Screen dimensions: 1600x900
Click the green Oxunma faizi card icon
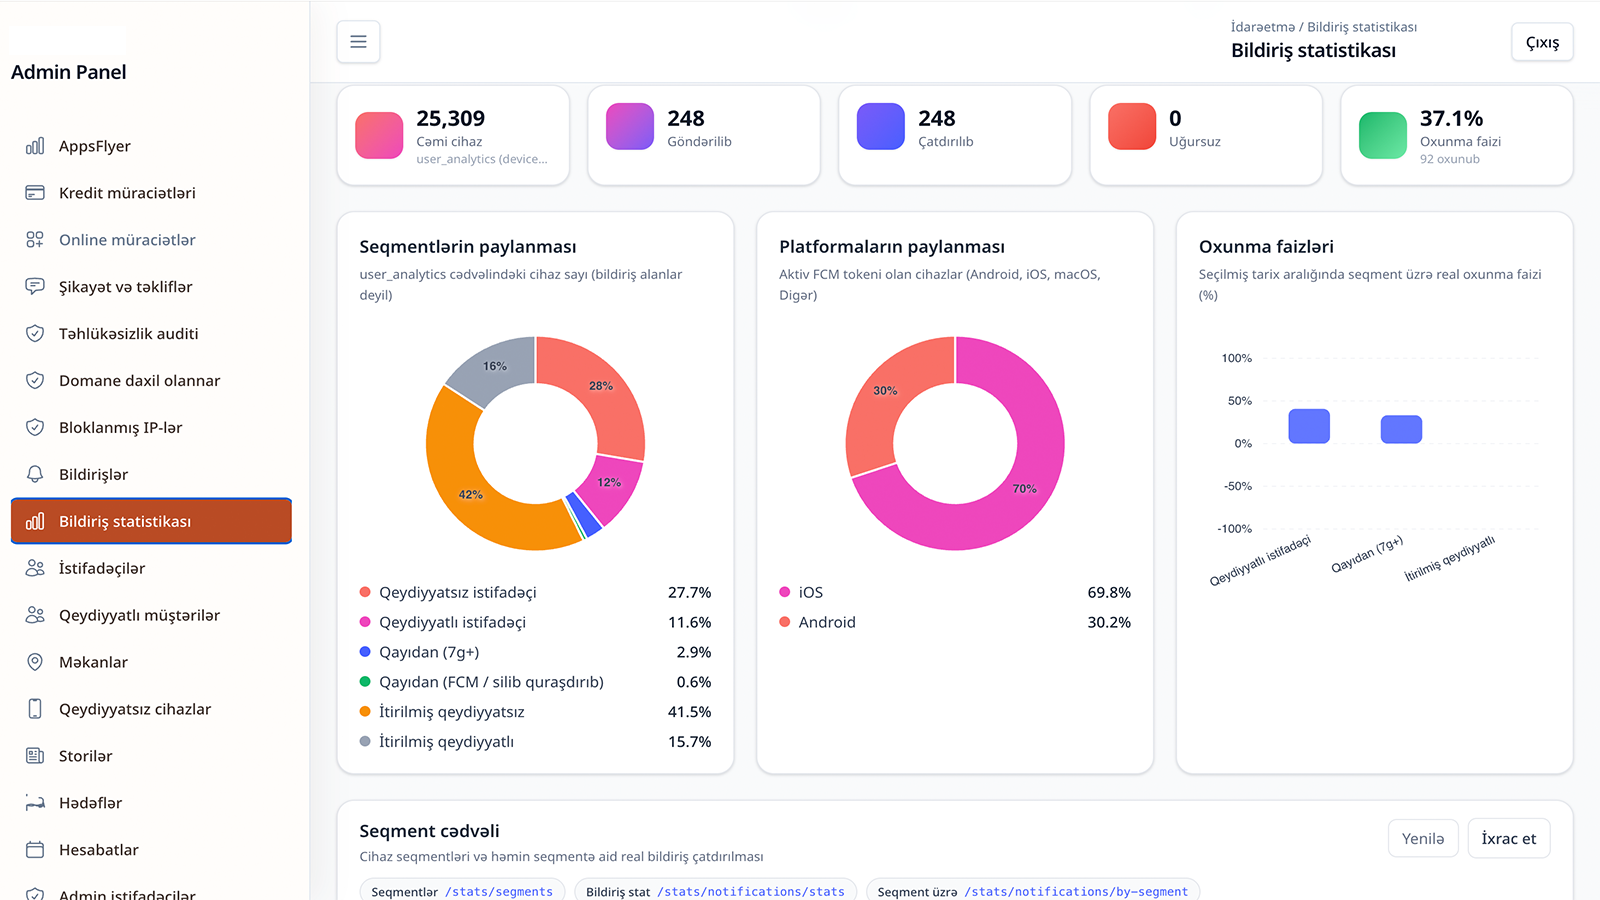(x=1383, y=135)
